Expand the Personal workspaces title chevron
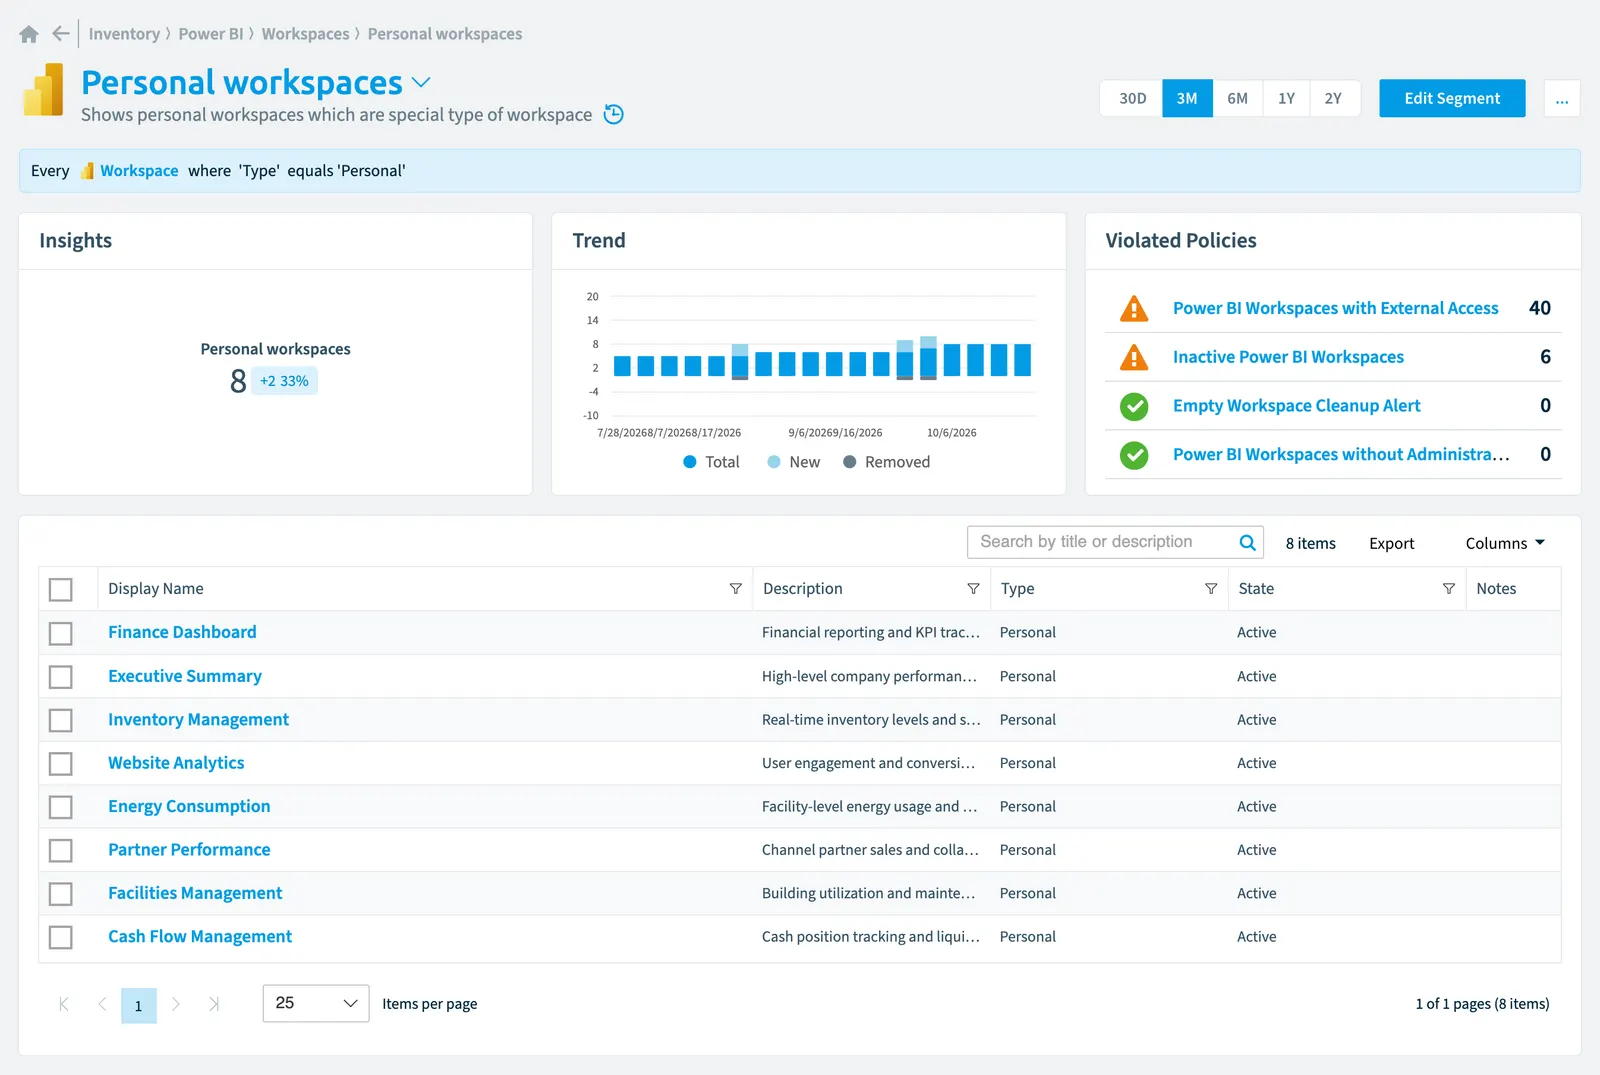Screen dimensions: 1600x1075 click(421, 82)
